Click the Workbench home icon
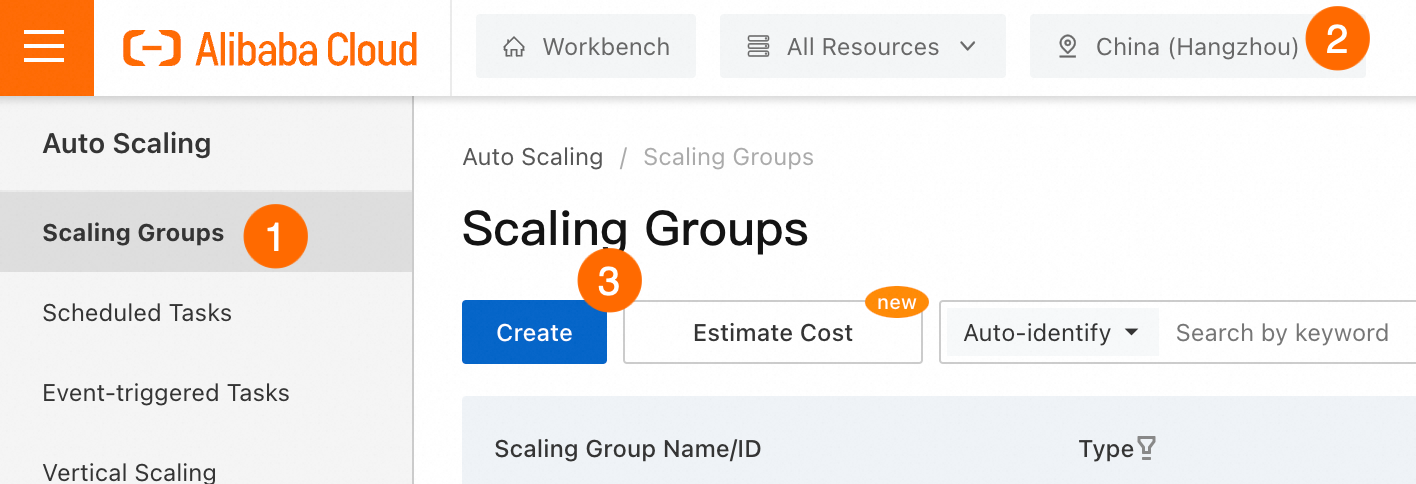 pyautogui.click(x=514, y=47)
